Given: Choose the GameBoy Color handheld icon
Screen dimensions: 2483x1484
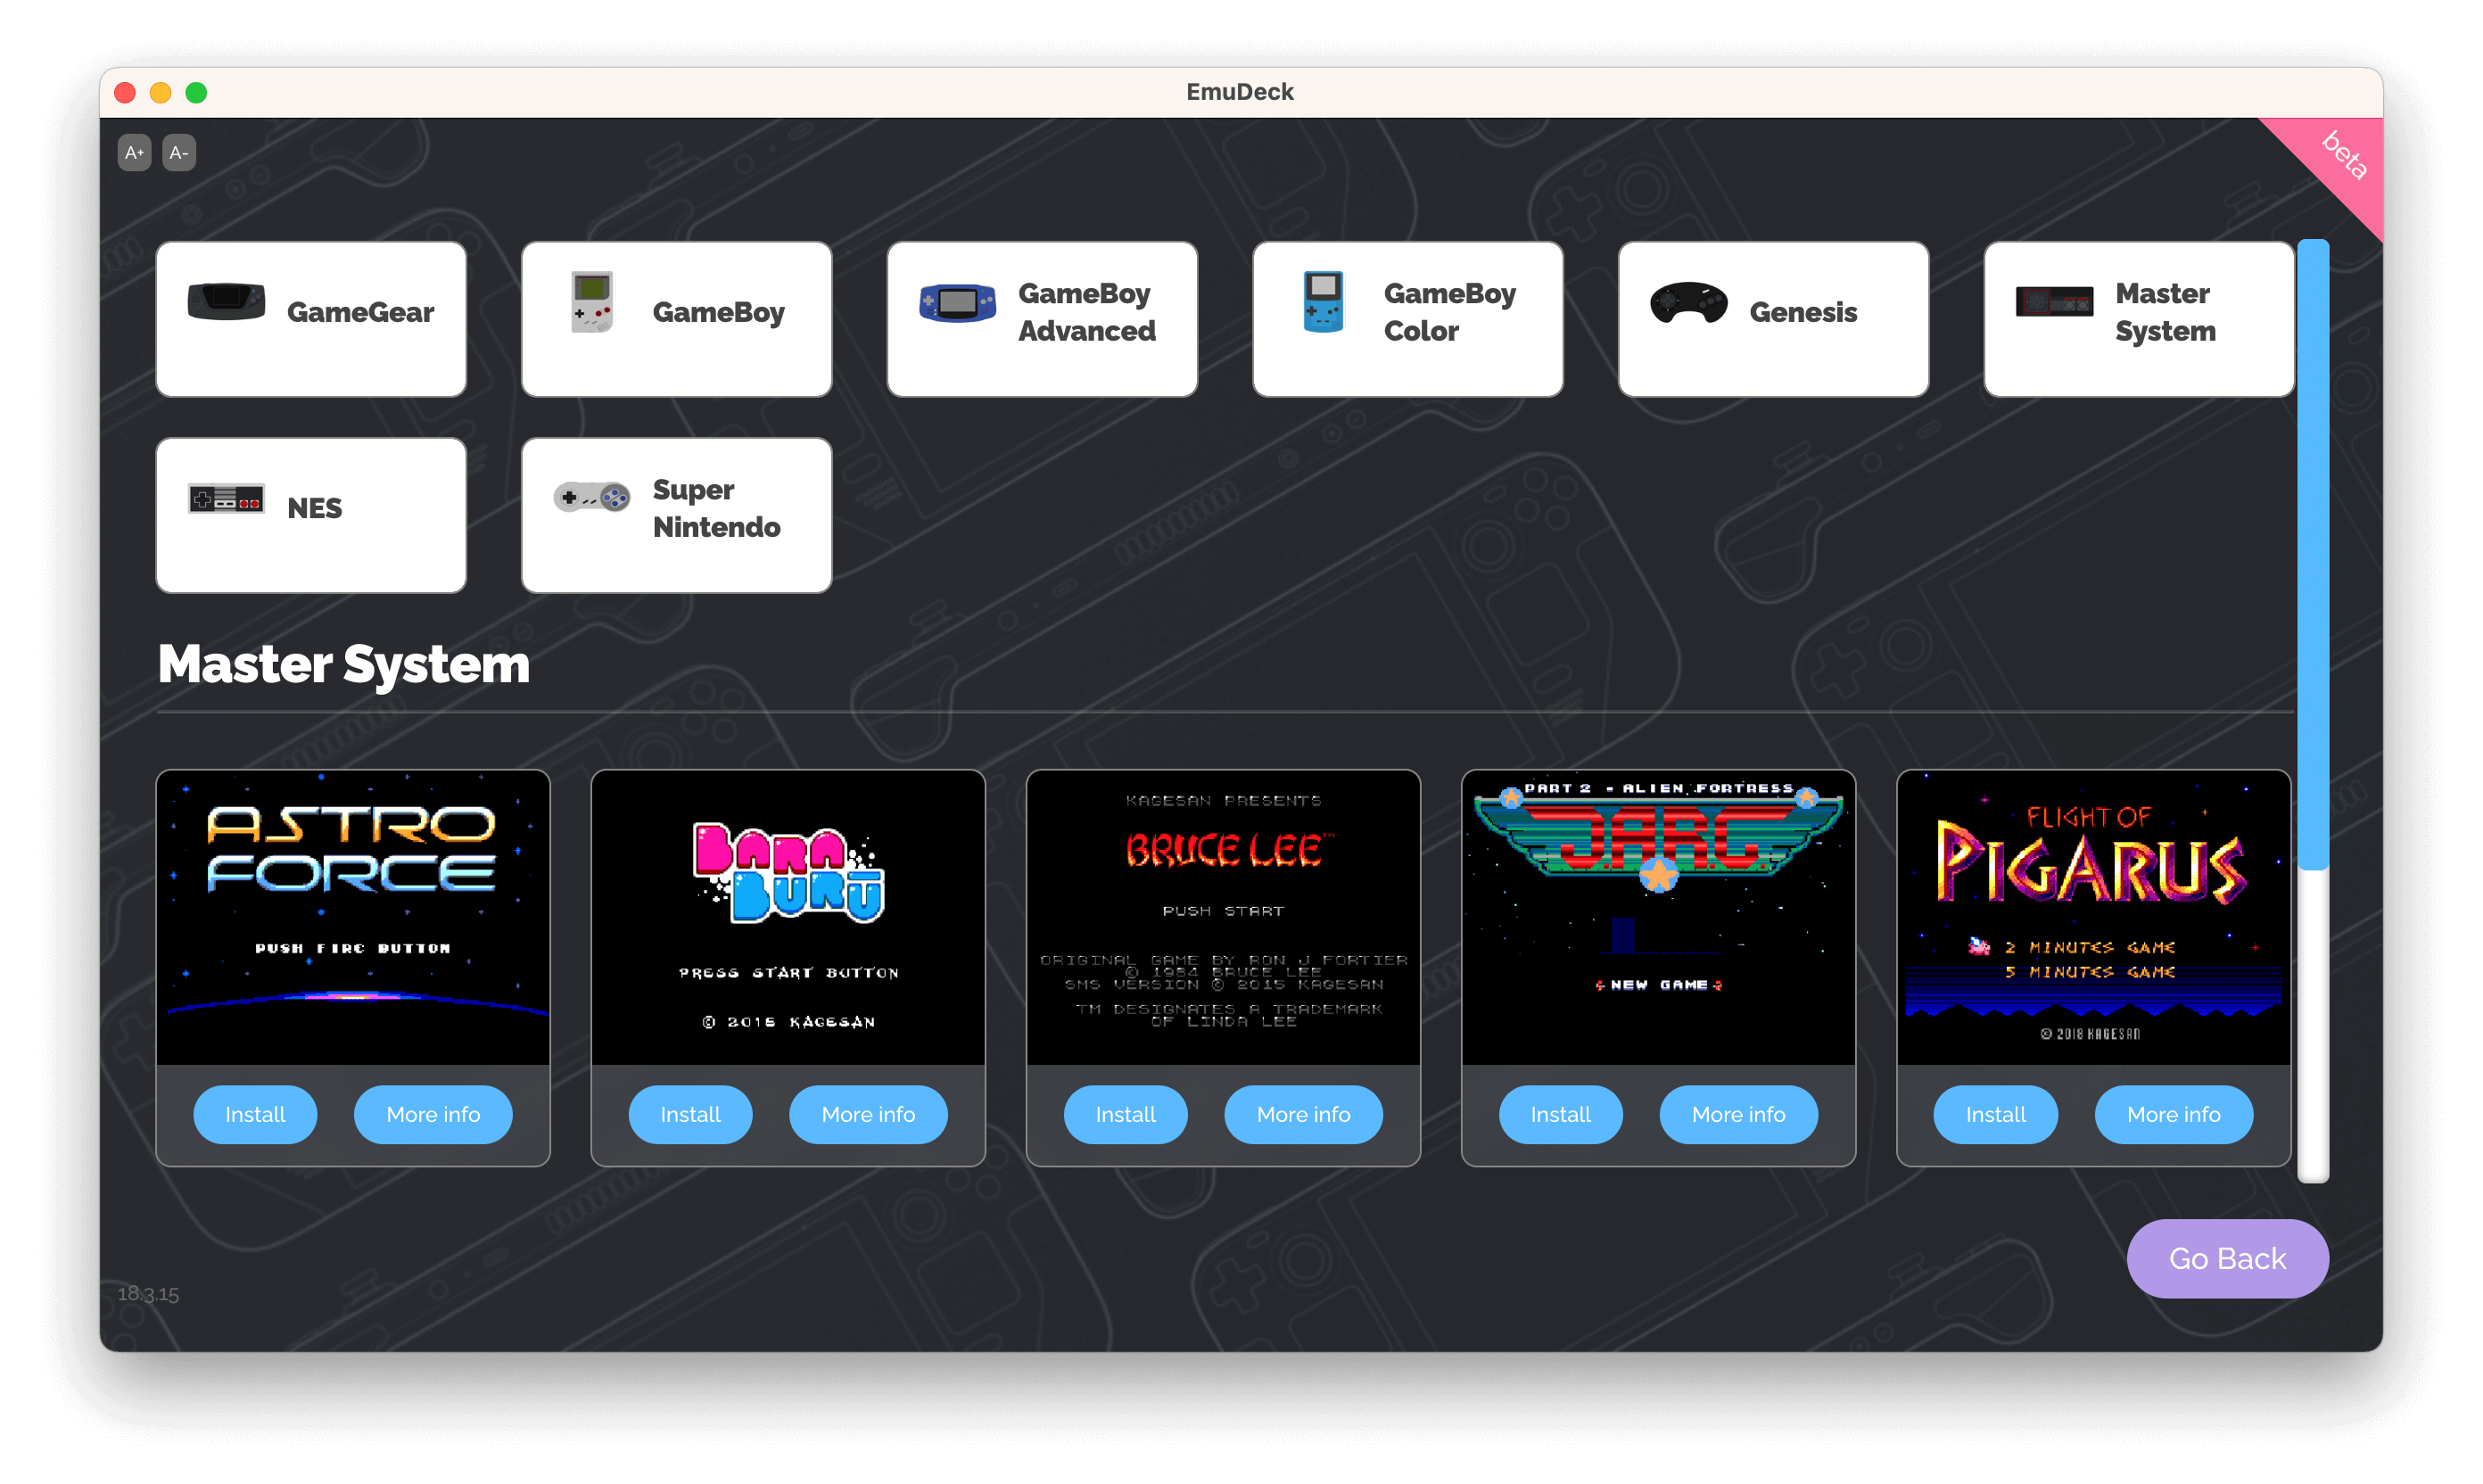Looking at the screenshot, I should pos(1323,301).
